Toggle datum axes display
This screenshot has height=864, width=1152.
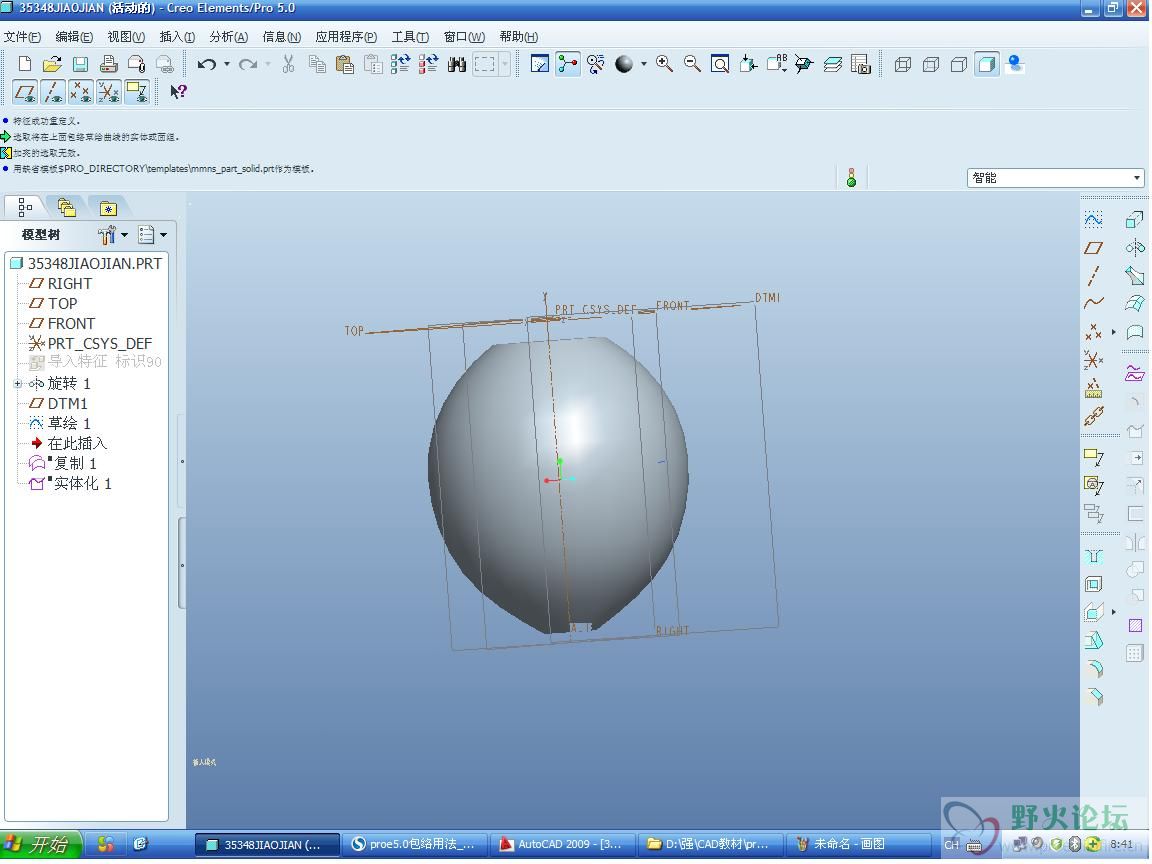click(53, 92)
